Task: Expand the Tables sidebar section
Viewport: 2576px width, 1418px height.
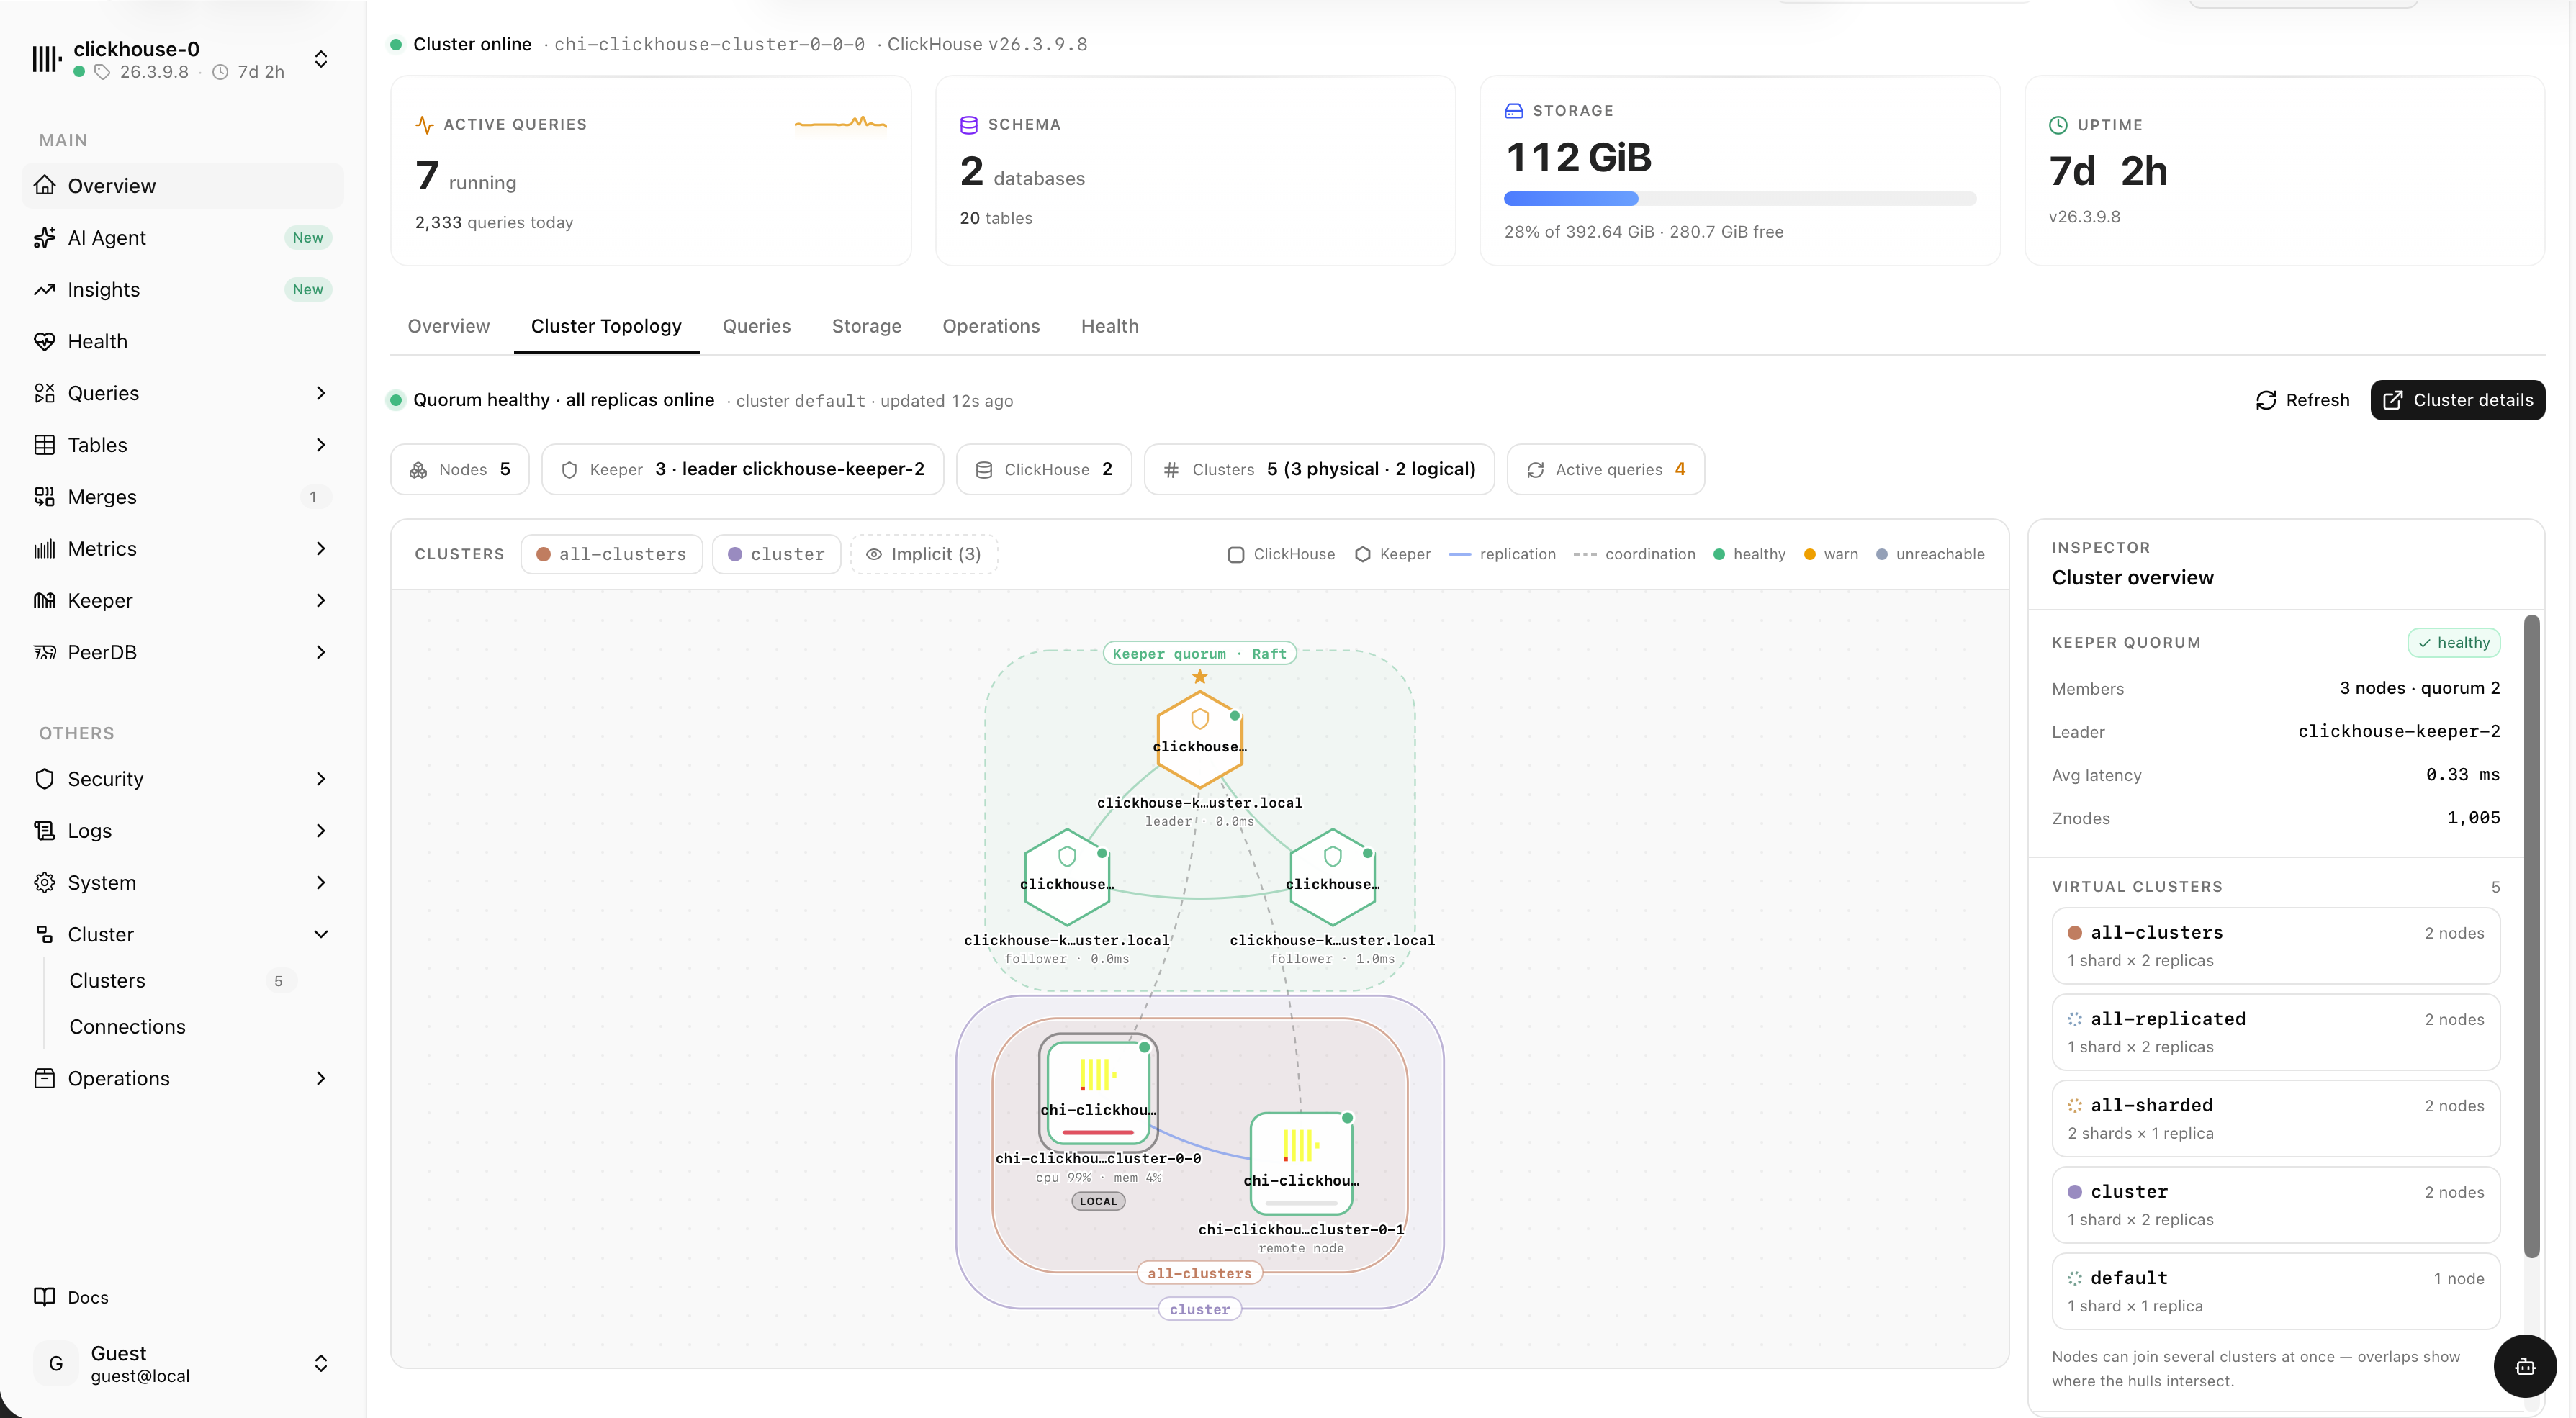Action: pyautogui.click(x=321, y=445)
